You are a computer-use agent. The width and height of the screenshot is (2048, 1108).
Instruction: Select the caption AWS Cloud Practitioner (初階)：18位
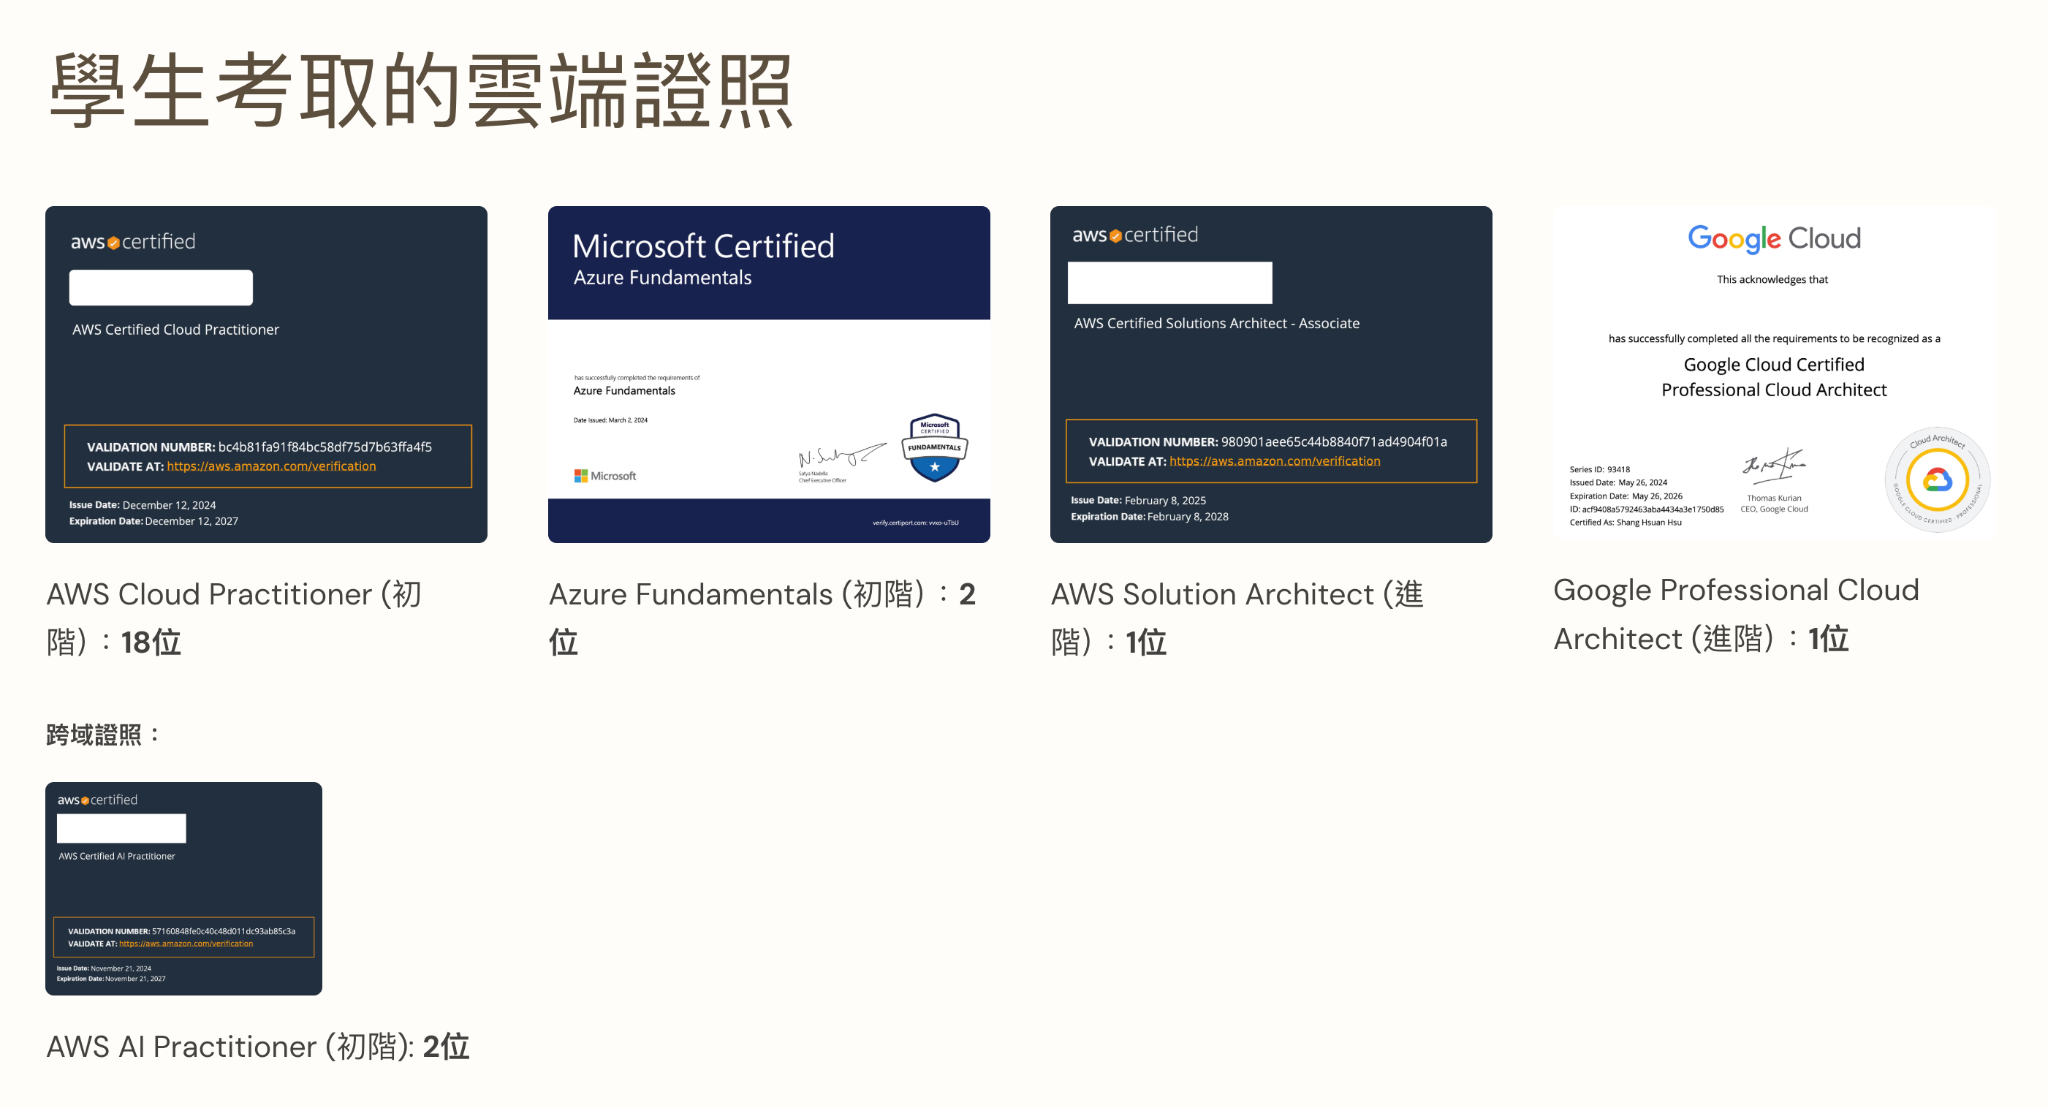coord(234,618)
